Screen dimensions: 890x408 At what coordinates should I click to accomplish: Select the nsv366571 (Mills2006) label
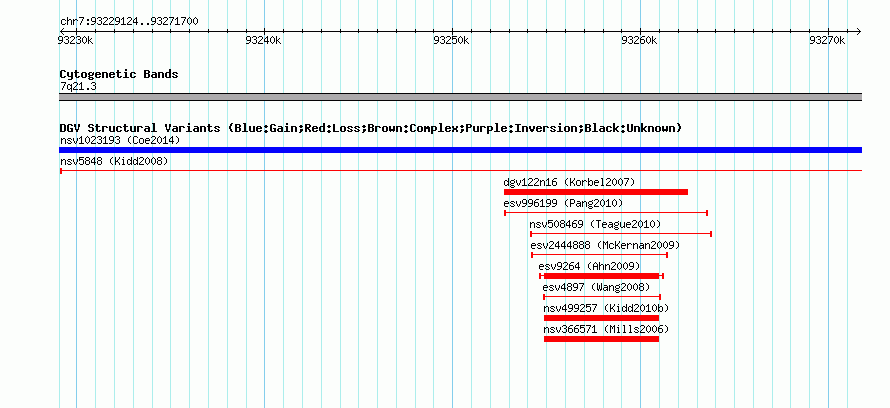coord(606,329)
